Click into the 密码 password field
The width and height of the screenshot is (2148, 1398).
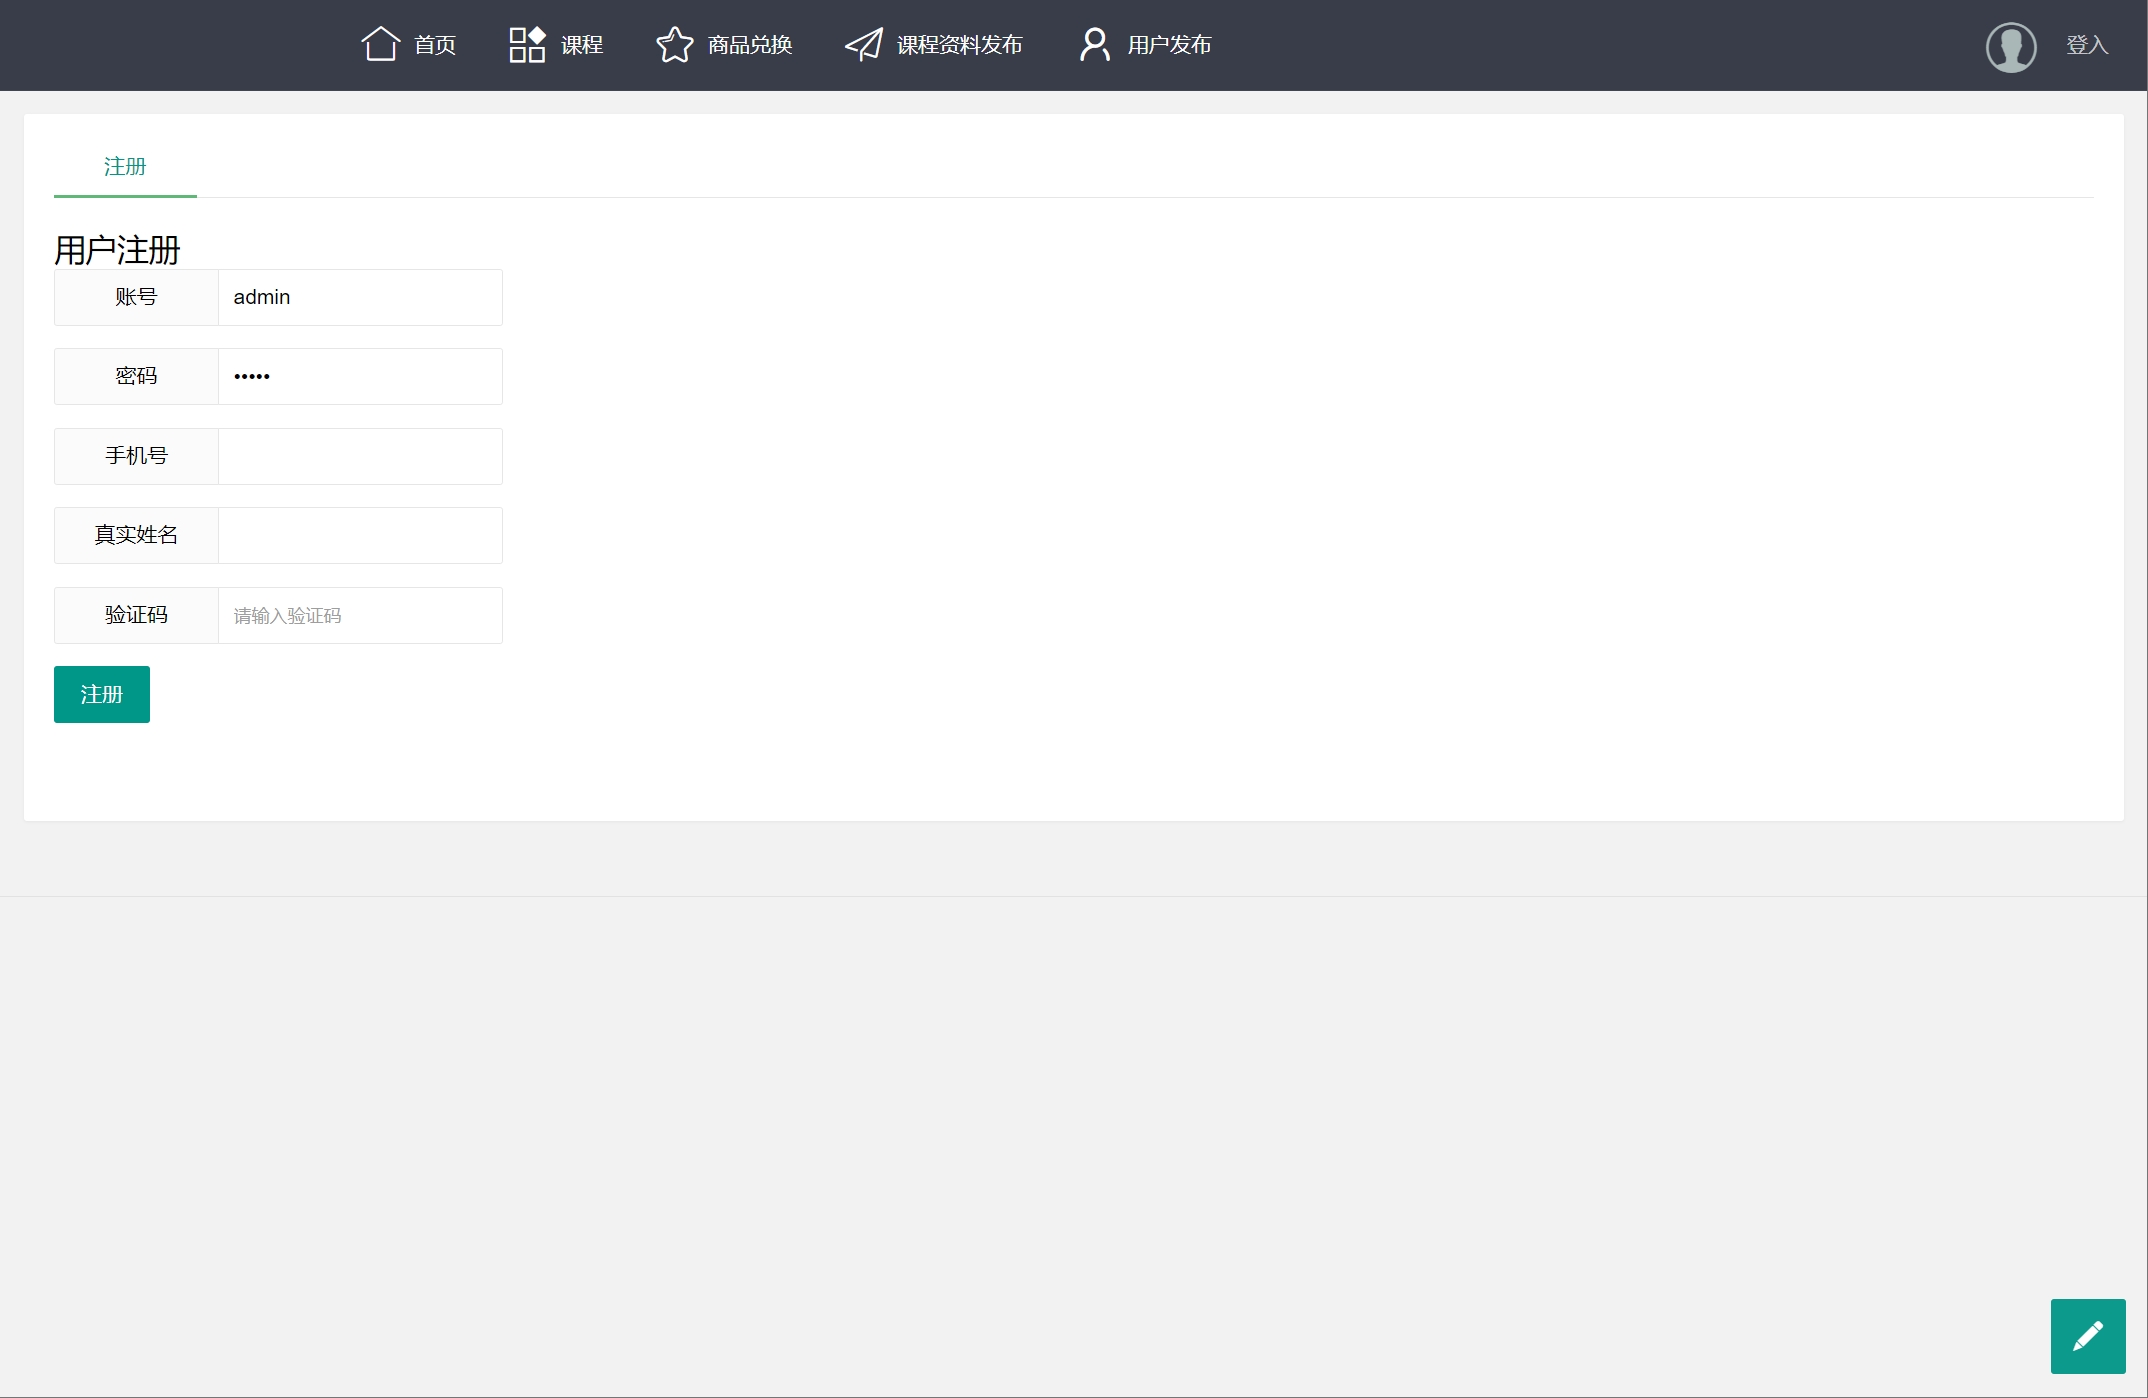[360, 377]
